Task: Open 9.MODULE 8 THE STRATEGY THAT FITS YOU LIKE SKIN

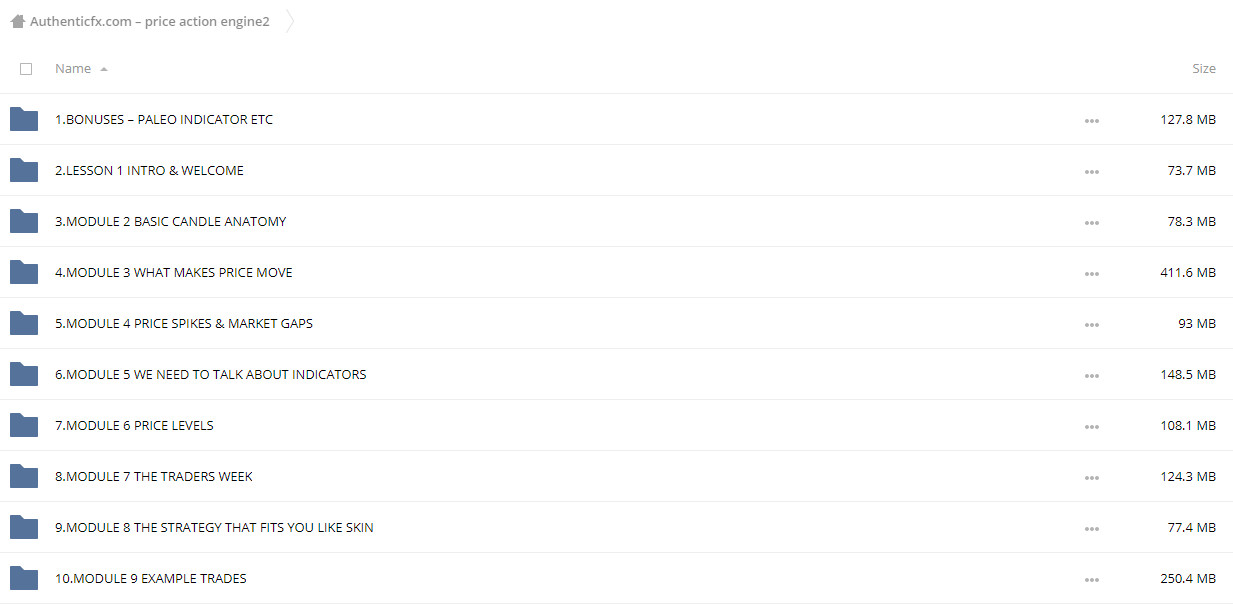Action: coord(214,527)
